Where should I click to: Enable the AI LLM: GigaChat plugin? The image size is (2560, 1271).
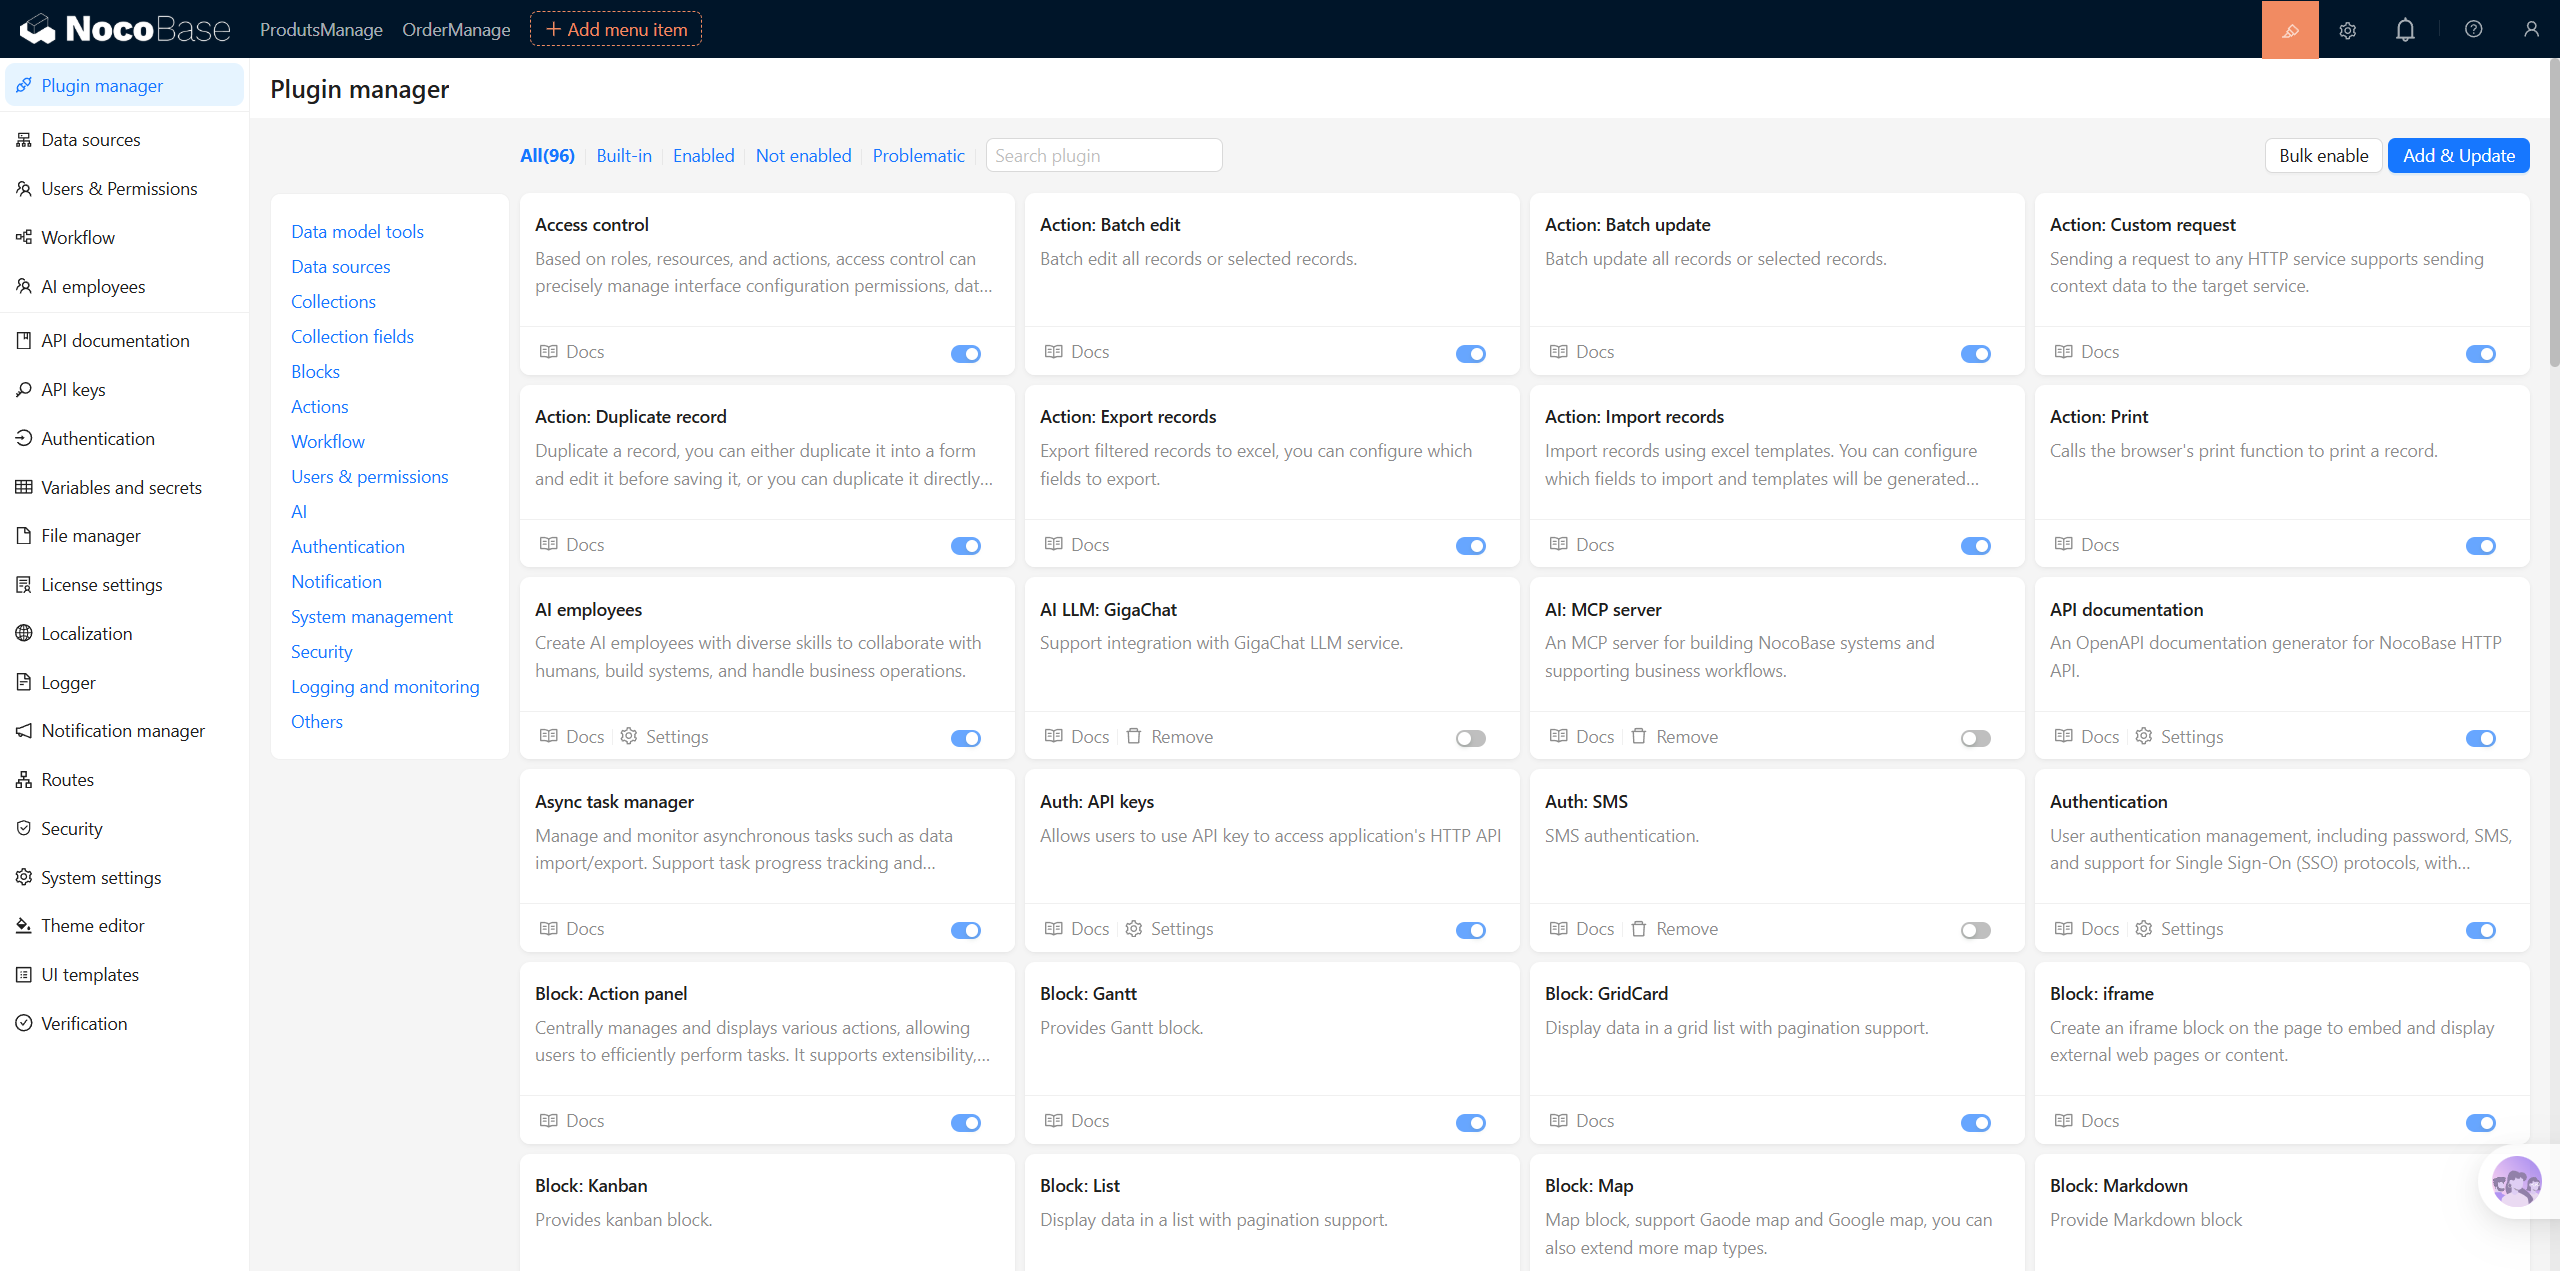(1470, 738)
